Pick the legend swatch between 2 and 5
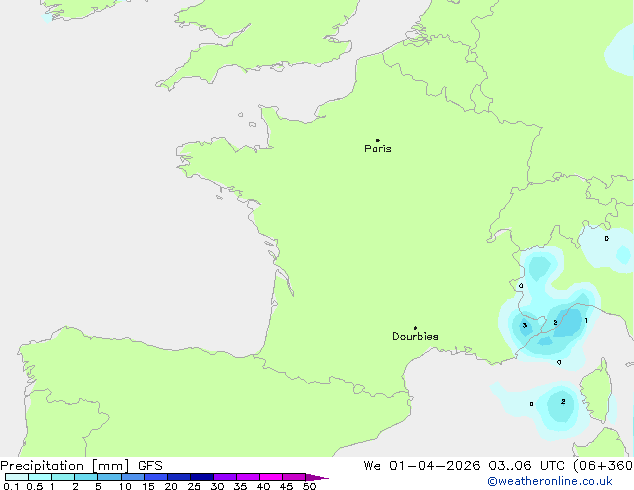The height and width of the screenshot is (490, 634). click(86, 477)
